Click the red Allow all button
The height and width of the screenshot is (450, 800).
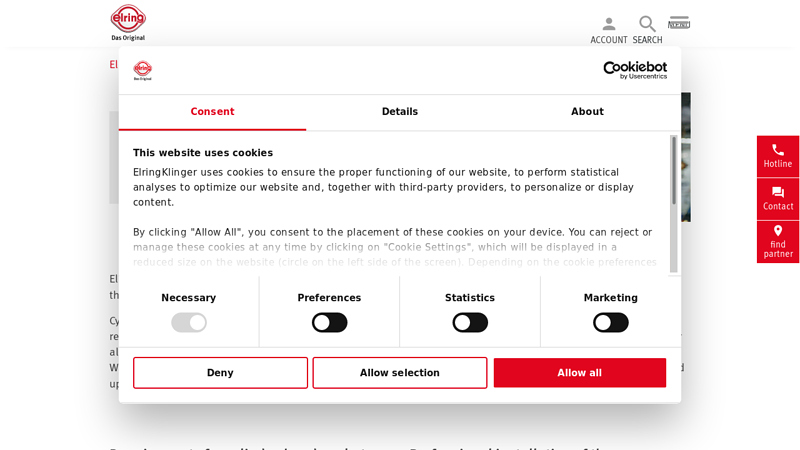tap(580, 373)
